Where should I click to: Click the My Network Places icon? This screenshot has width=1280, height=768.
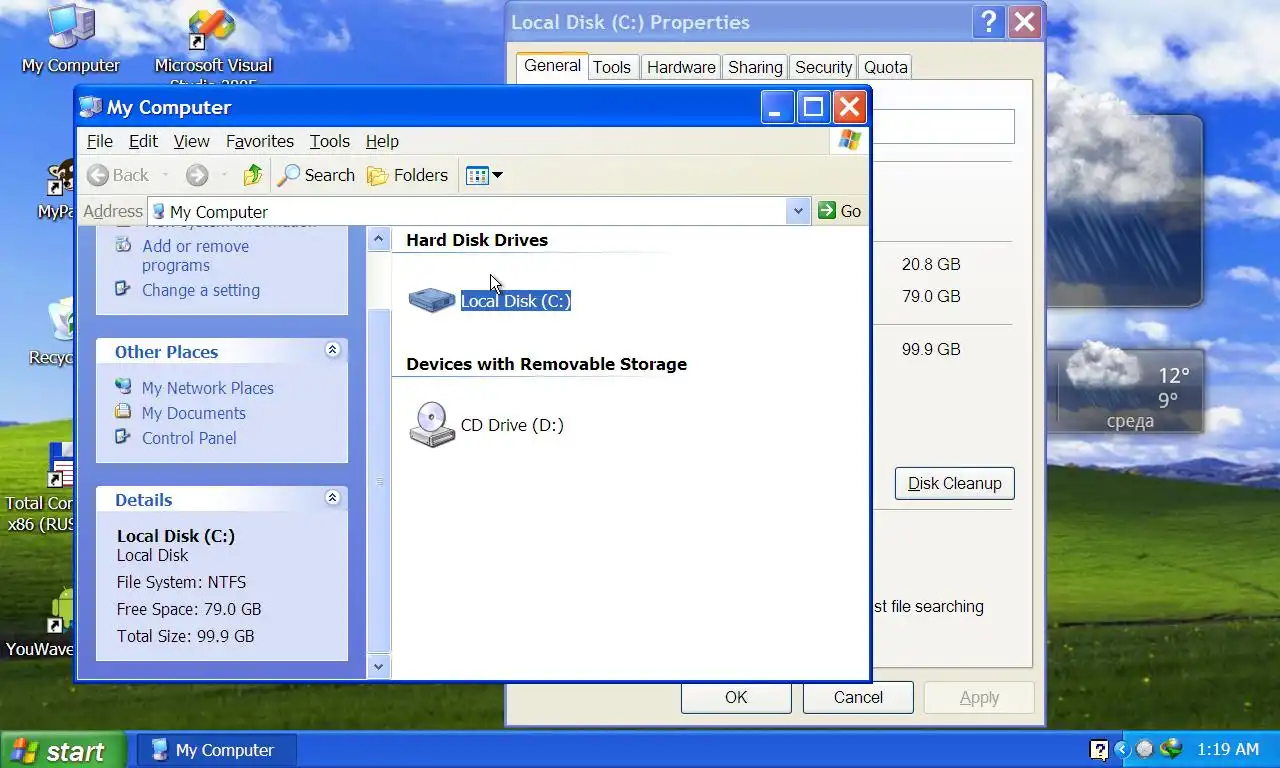(x=123, y=386)
